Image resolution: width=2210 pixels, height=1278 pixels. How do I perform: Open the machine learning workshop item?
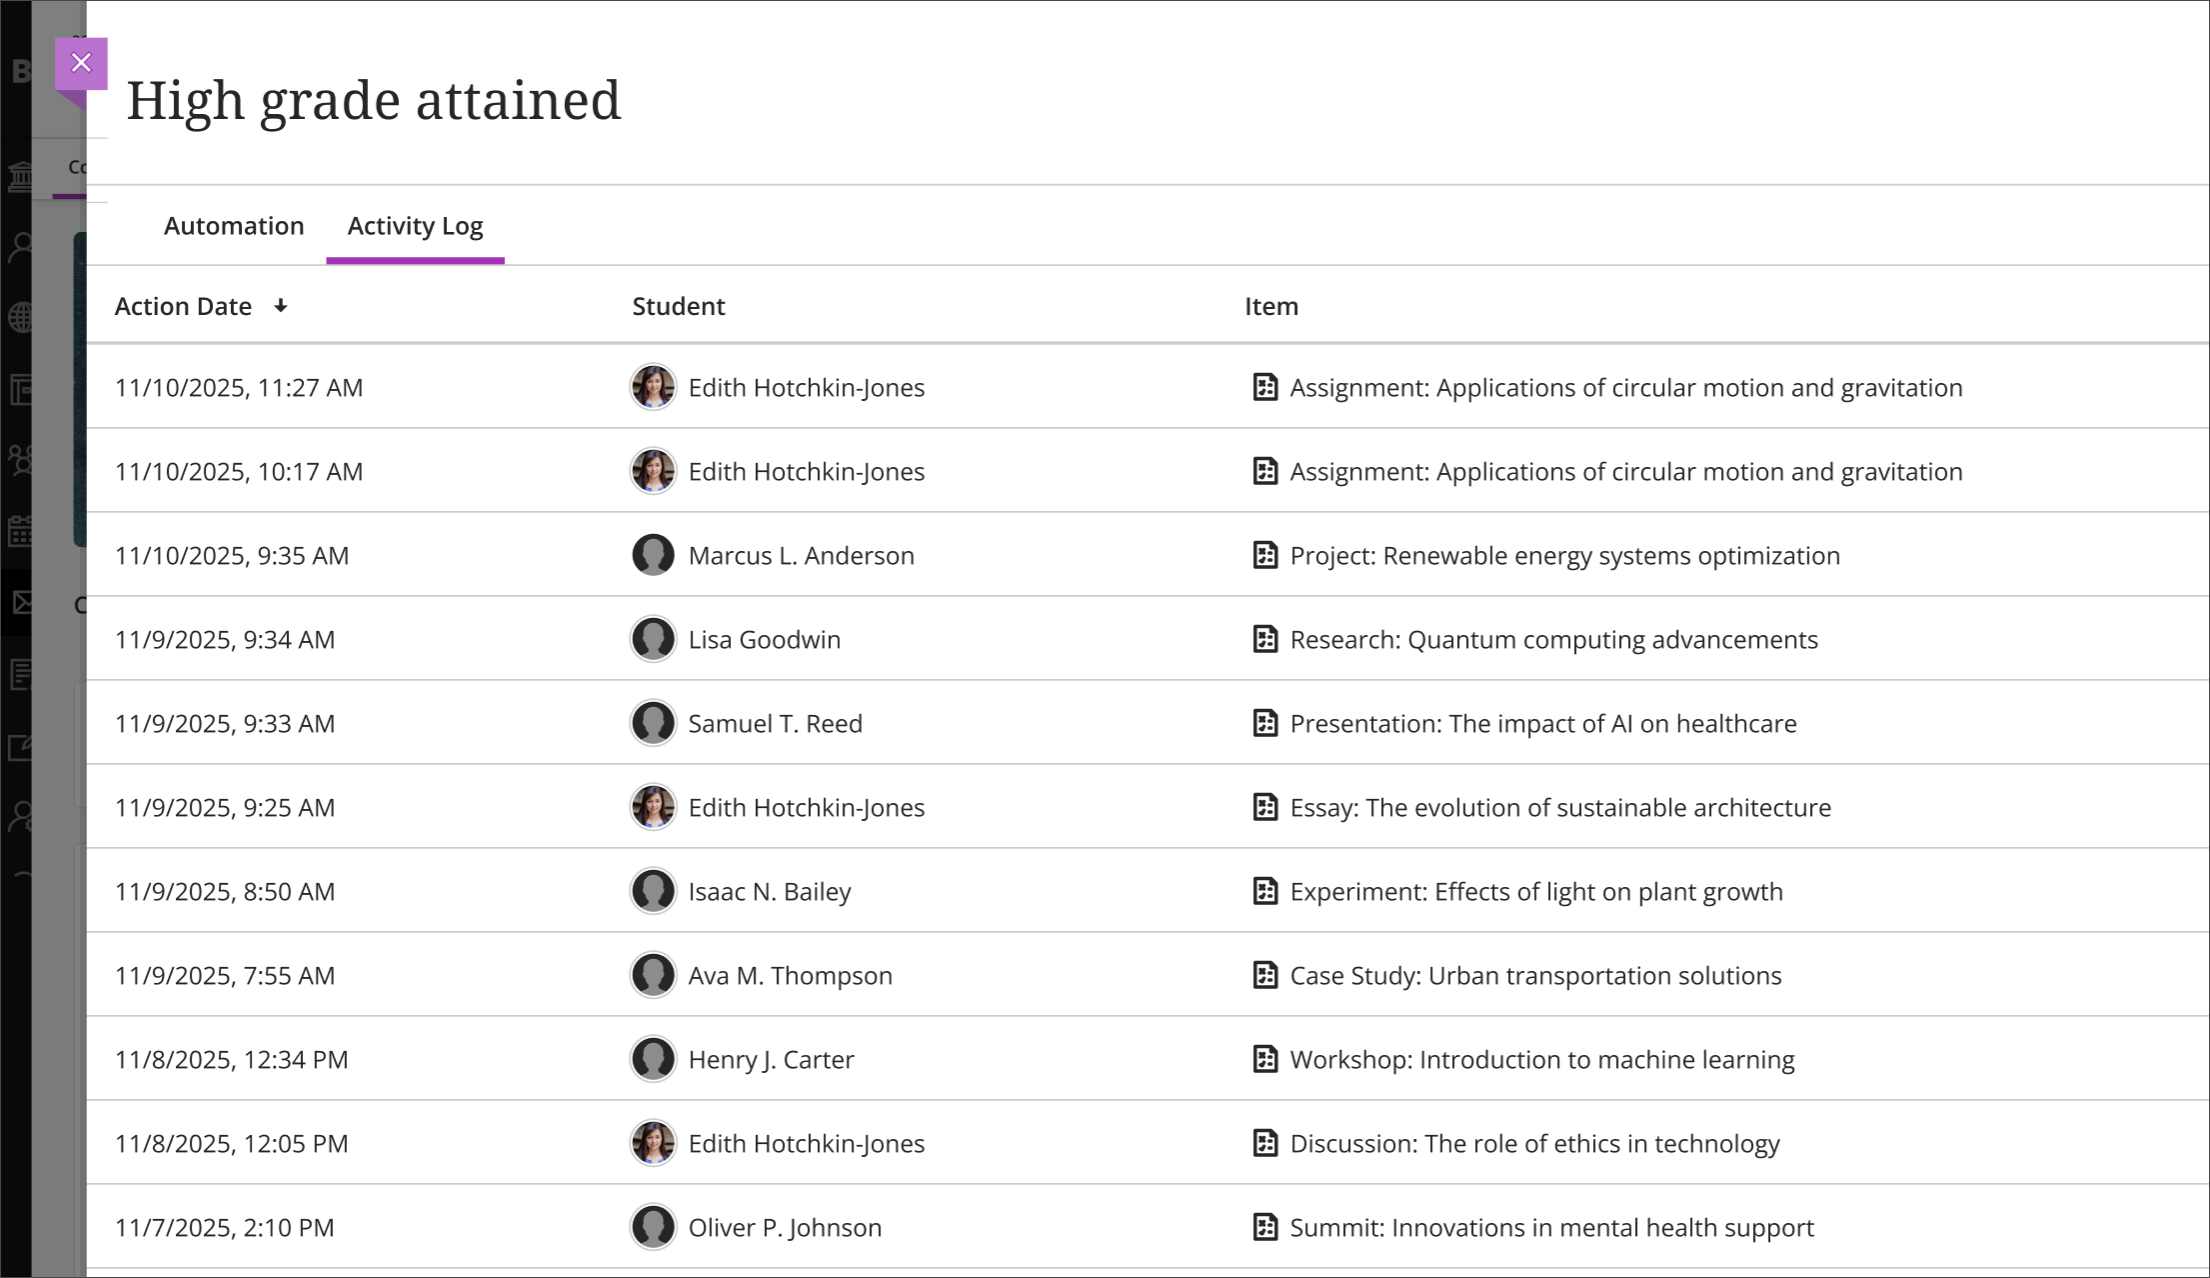pos(1541,1059)
